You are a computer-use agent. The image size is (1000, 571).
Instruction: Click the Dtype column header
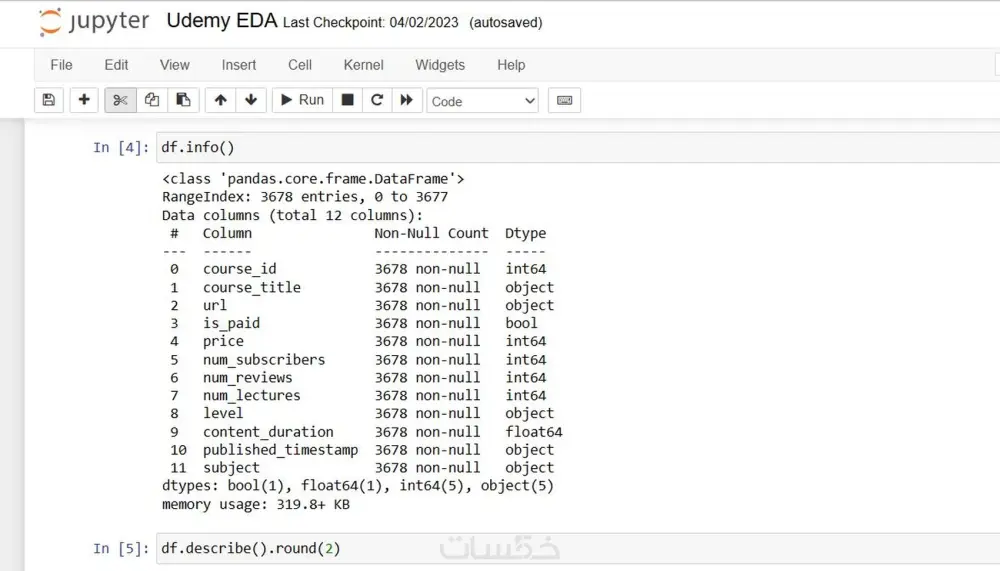tap(526, 234)
